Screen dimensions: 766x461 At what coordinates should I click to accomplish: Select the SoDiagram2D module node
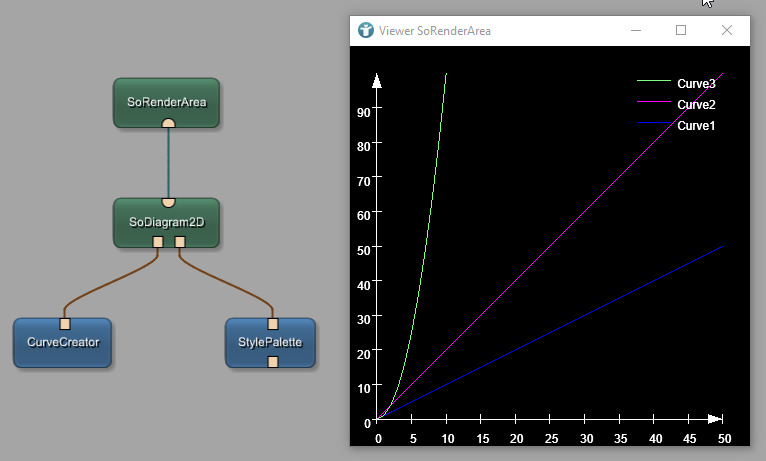(166, 223)
